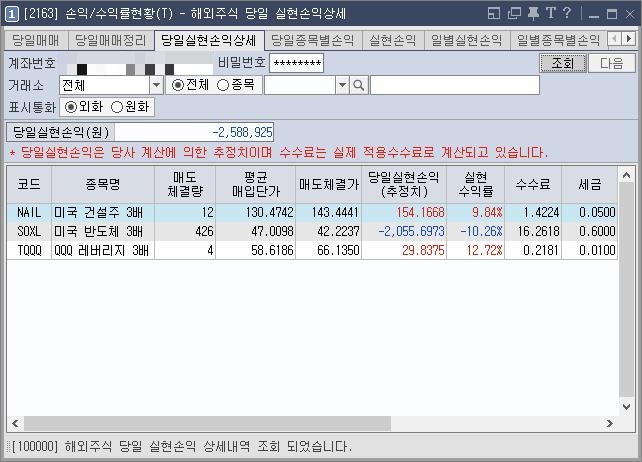Click the 매도 체결량 column header
642x462 pixels.
pos(185,184)
